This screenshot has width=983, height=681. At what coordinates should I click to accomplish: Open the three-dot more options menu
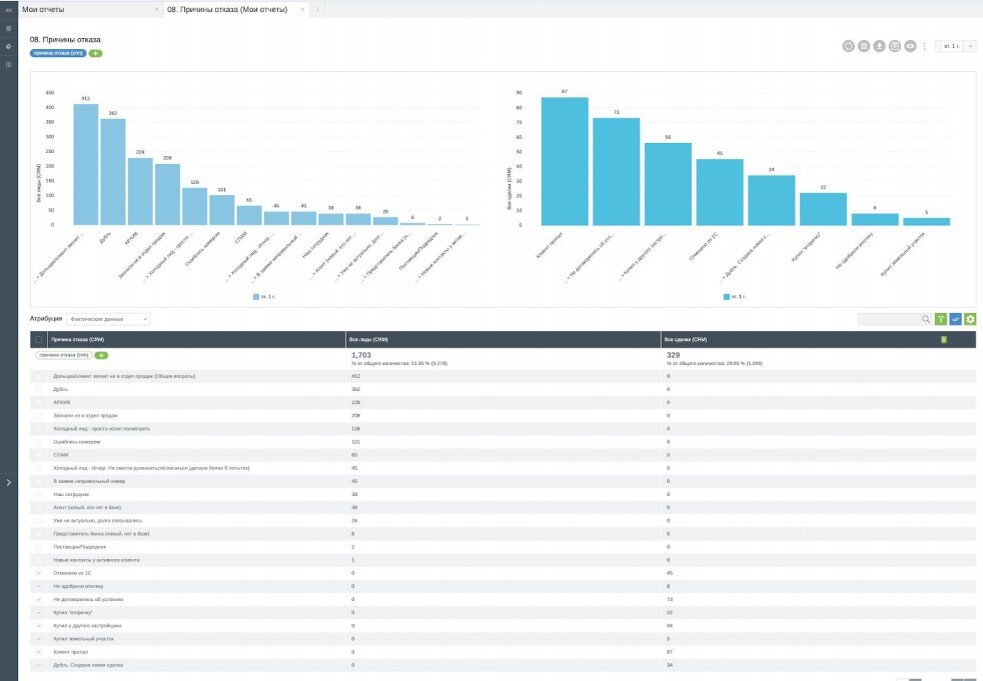tap(924, 46)
